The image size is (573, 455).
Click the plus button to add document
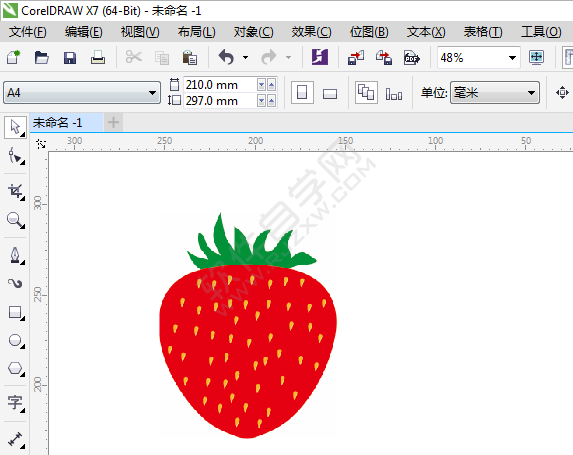(113, 122)
